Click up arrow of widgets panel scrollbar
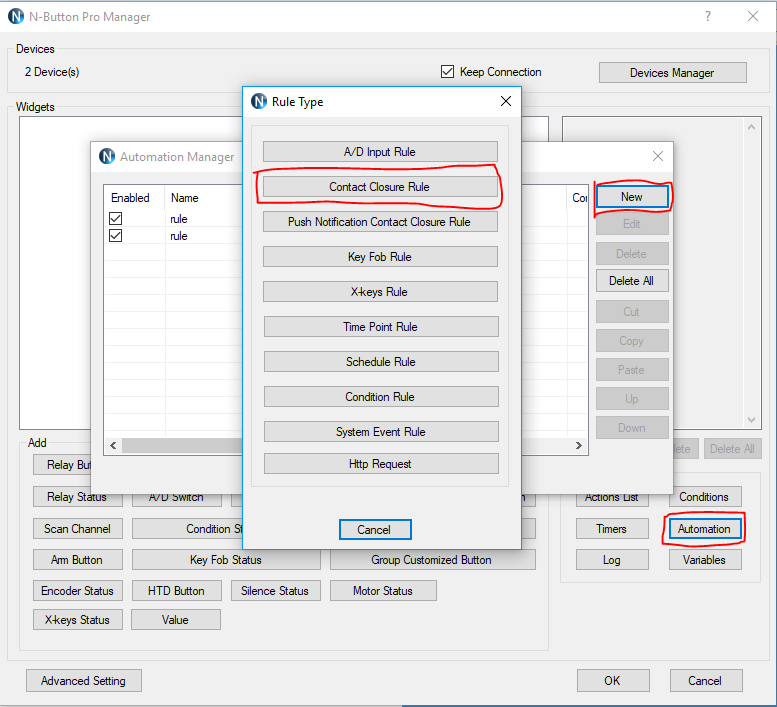 coord(751,127)
